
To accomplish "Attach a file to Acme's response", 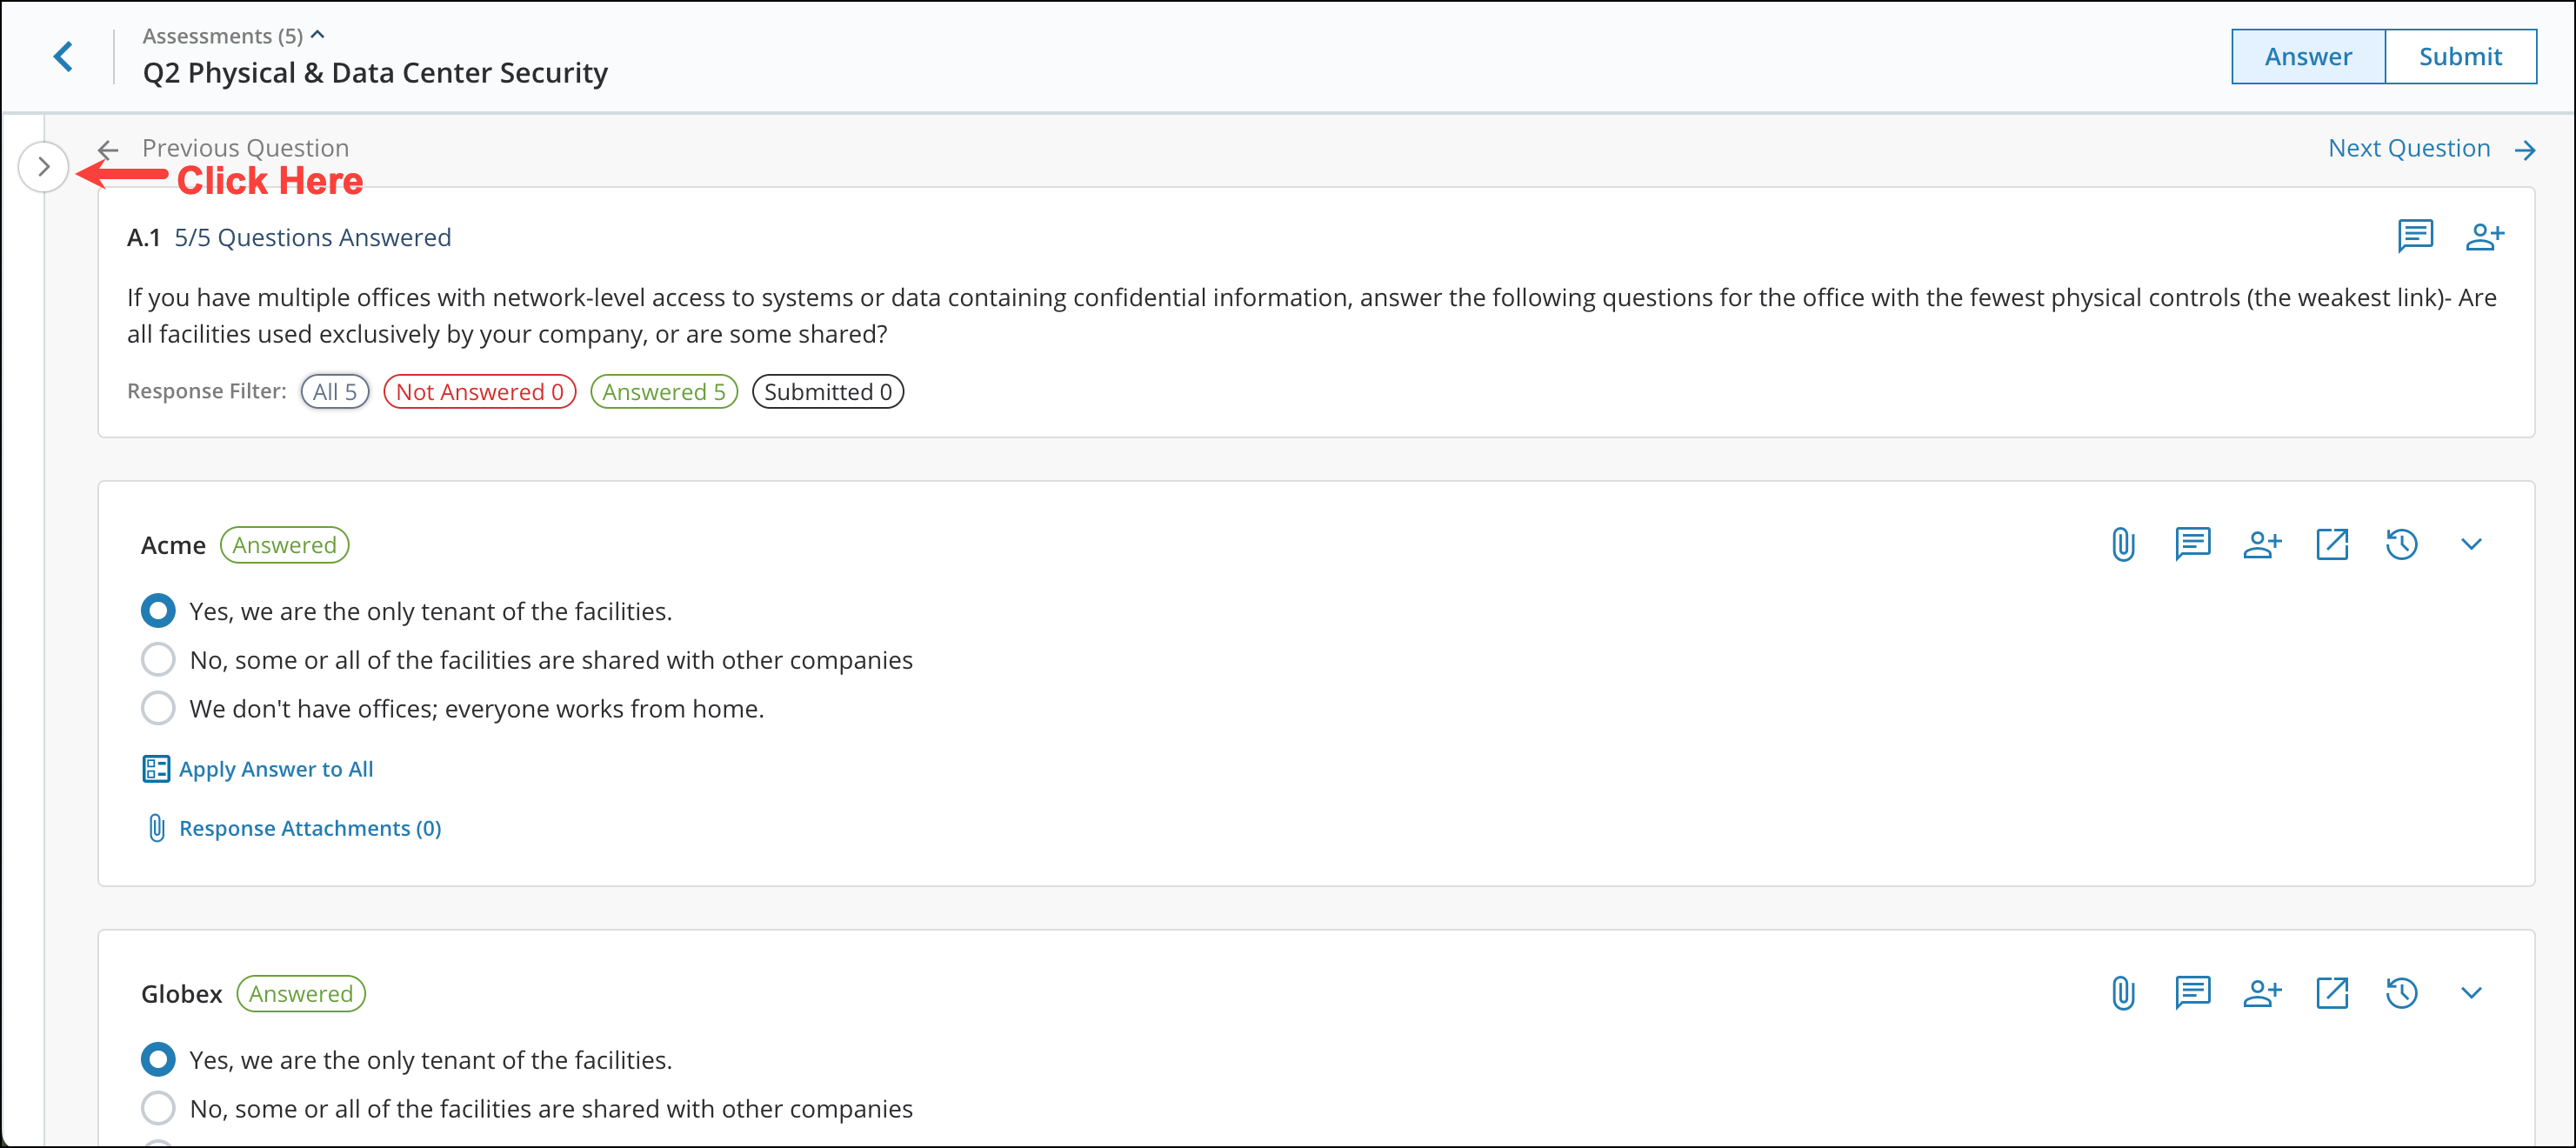I will 2122,544.
